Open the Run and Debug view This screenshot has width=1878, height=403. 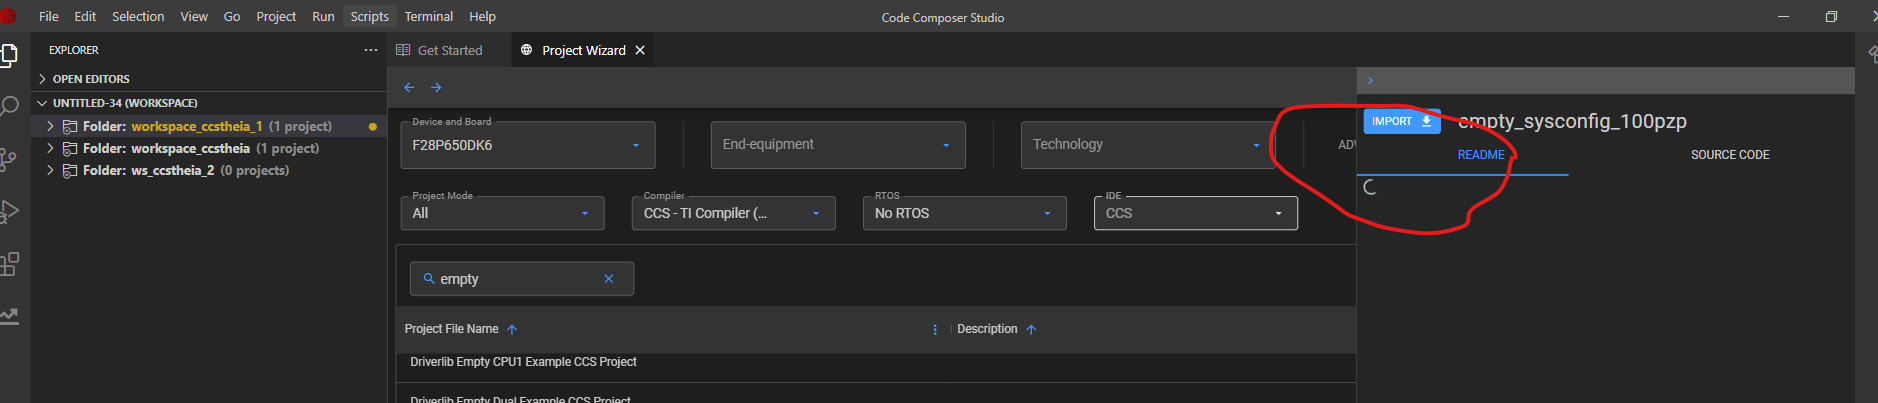[x=9, y=212]
